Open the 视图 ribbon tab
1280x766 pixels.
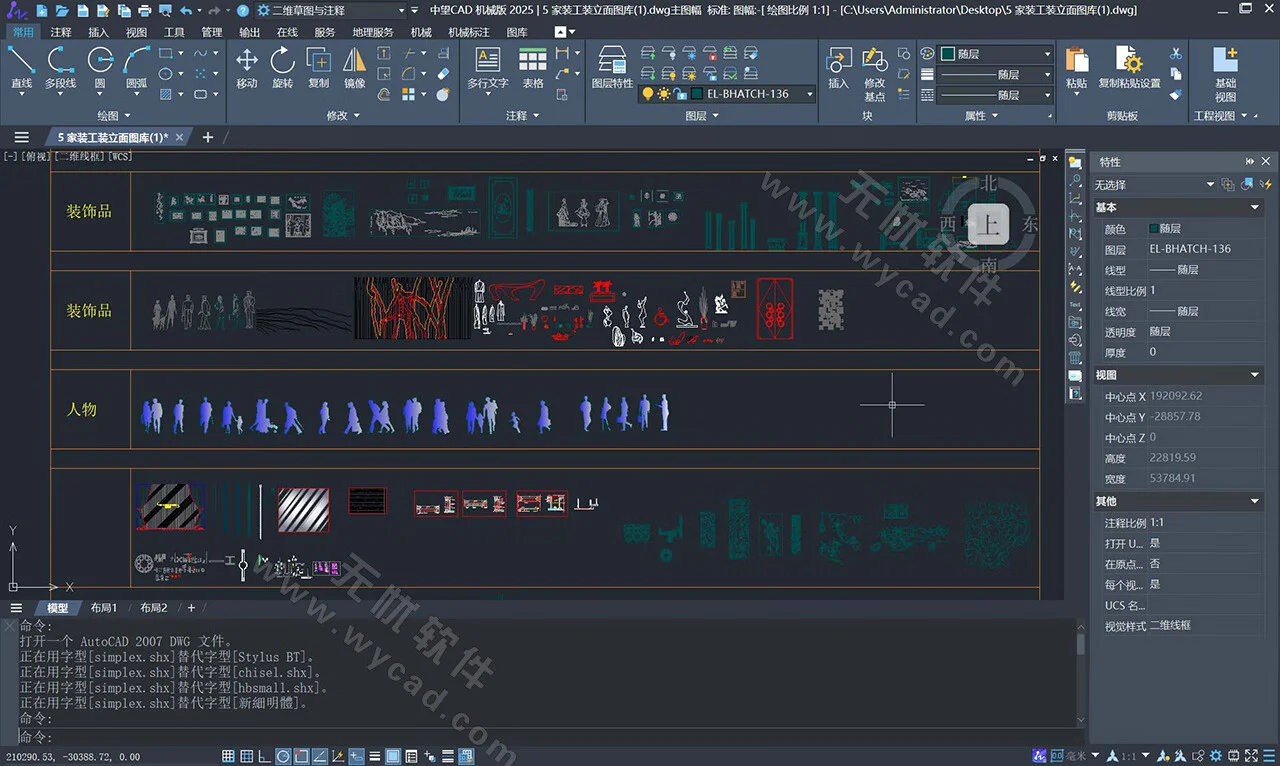tap(136, 31)
